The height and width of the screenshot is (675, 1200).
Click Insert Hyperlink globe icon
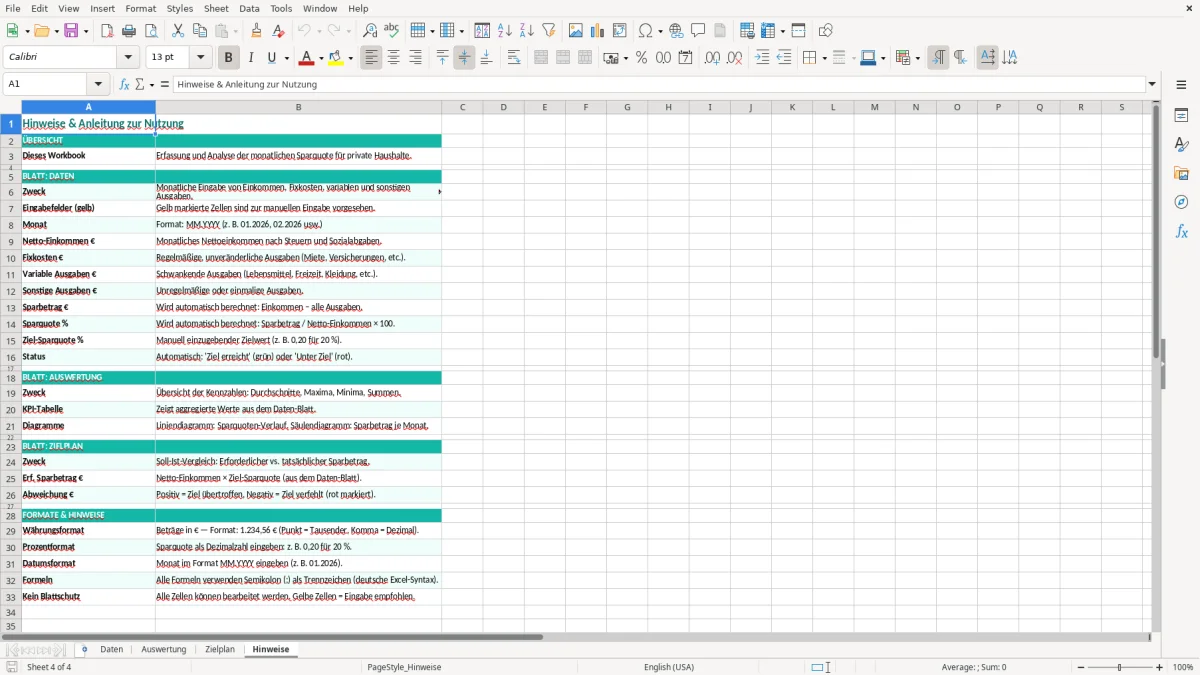click(676, 31)
